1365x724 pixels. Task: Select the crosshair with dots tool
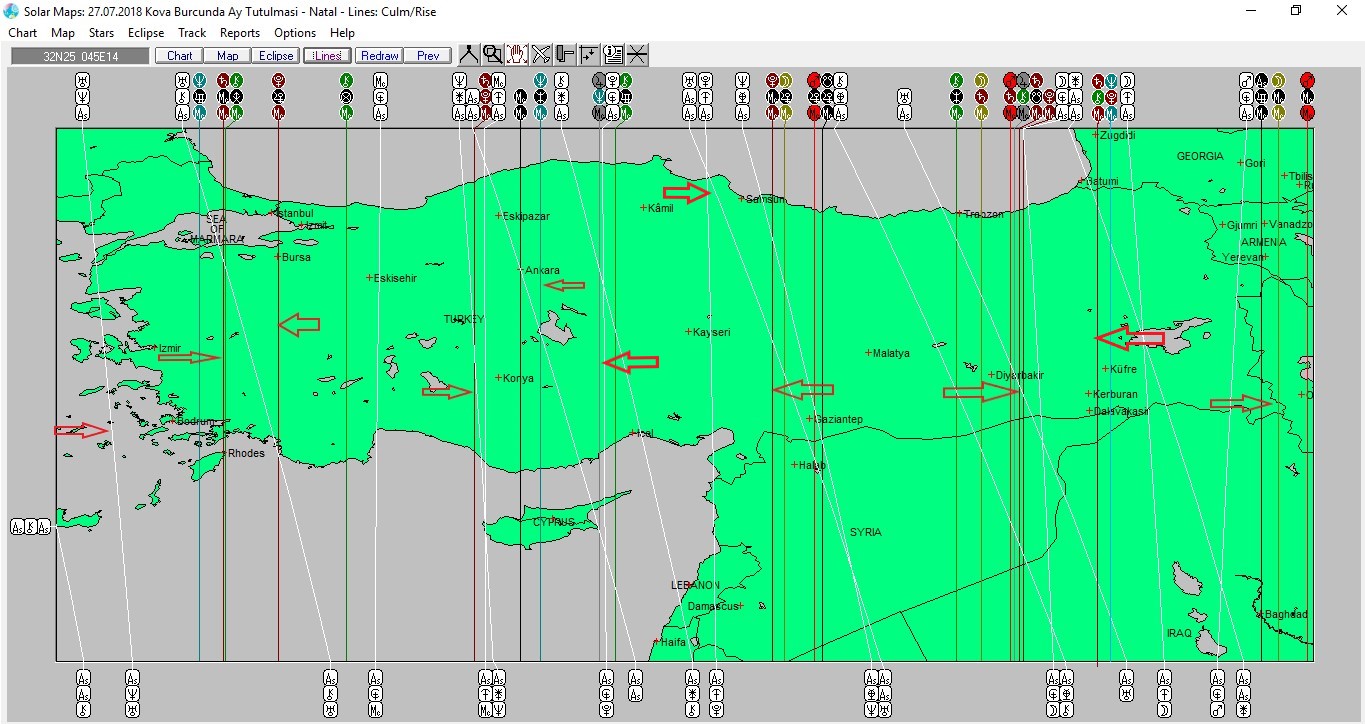(x=589, y=55)
